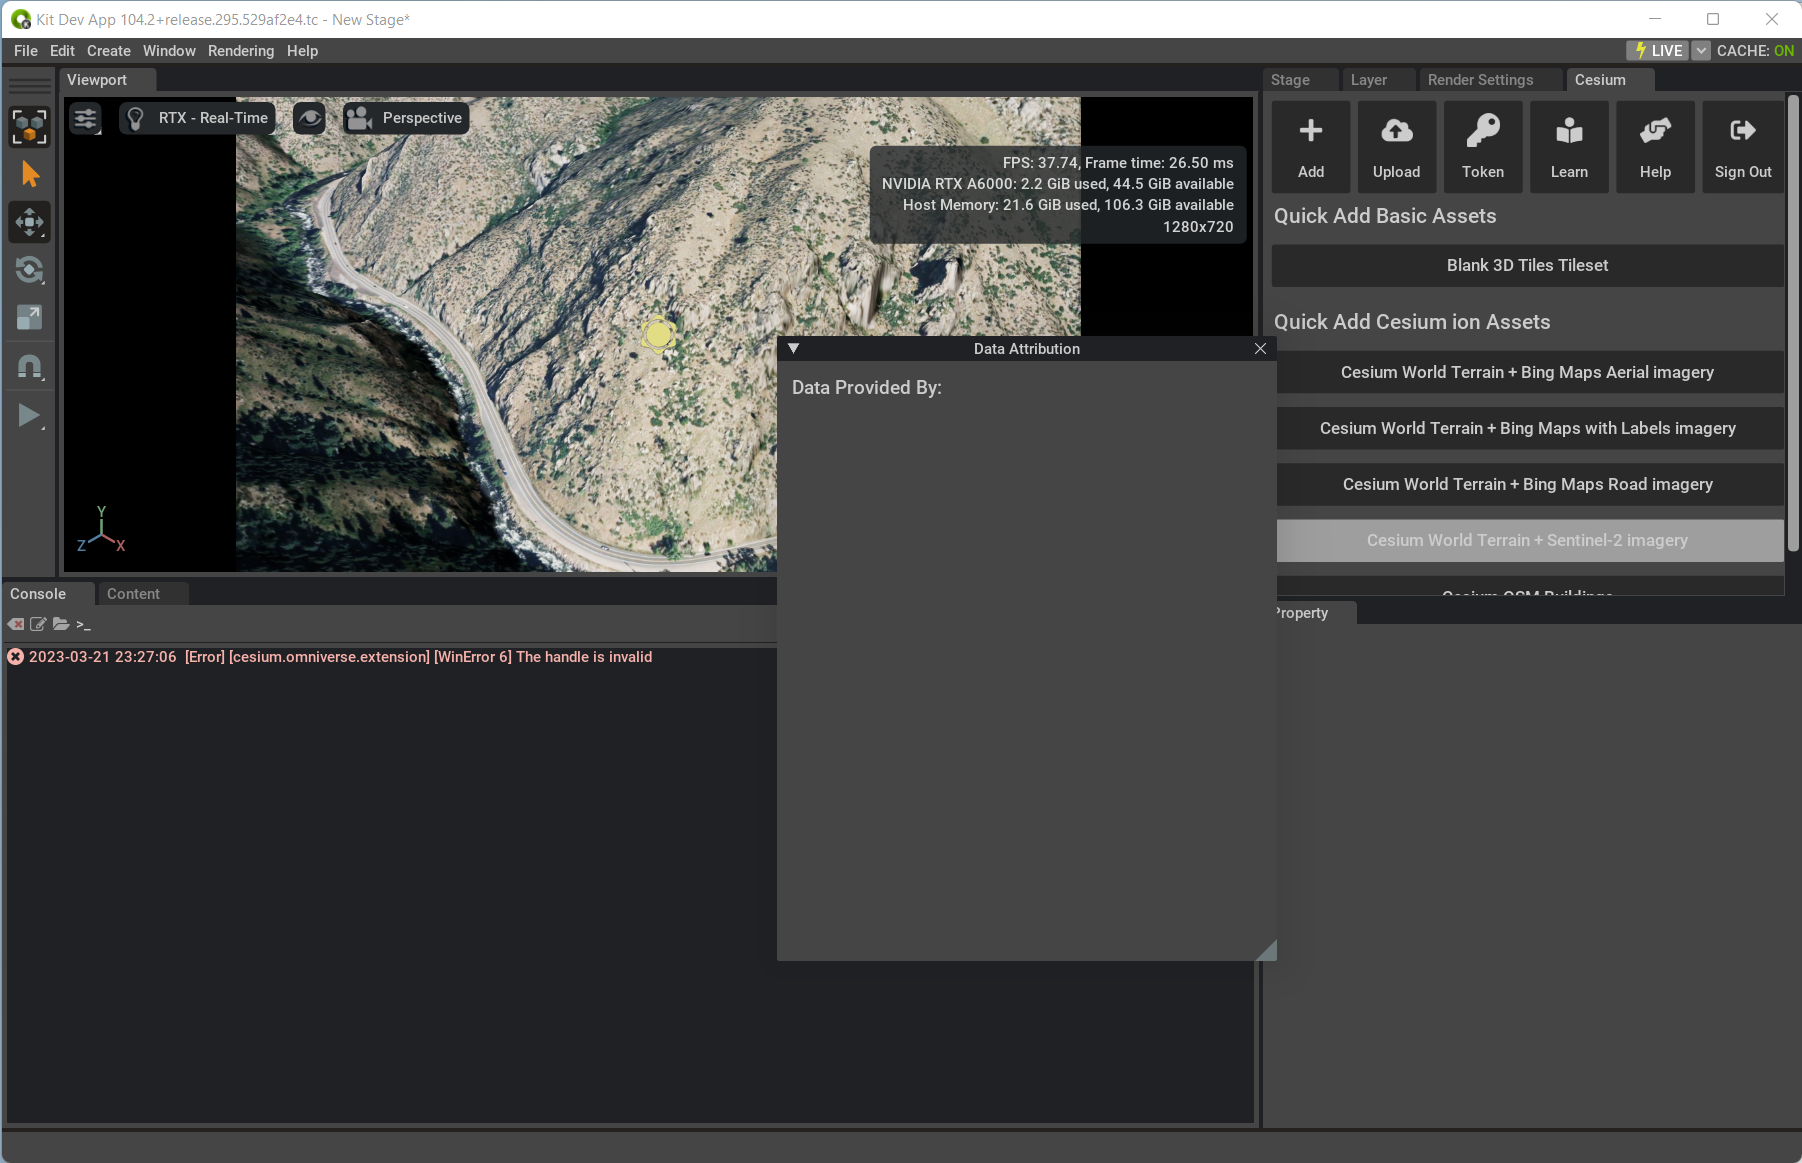This screenshot has height=1163, width=1802.
Task: Activate the Move tool in left toolbar
Action: pos(30,222)
